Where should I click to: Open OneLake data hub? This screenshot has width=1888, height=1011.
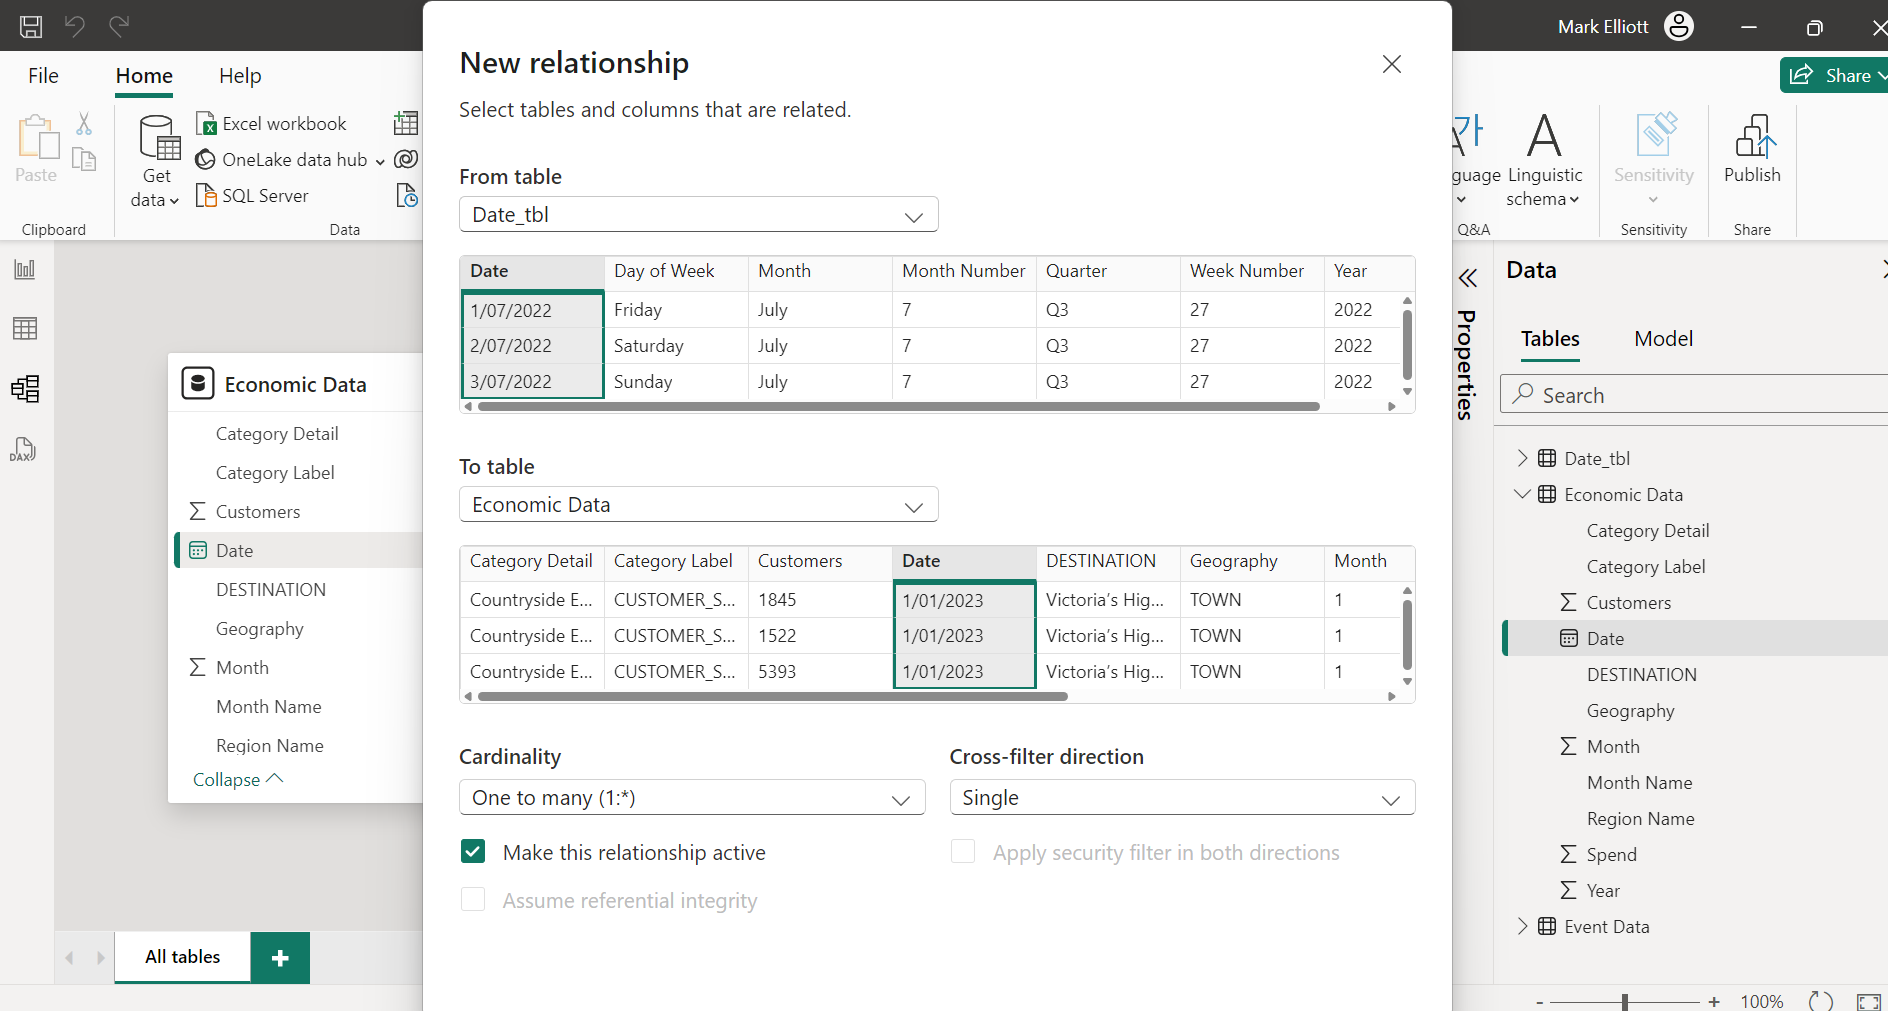click(290, 160)
